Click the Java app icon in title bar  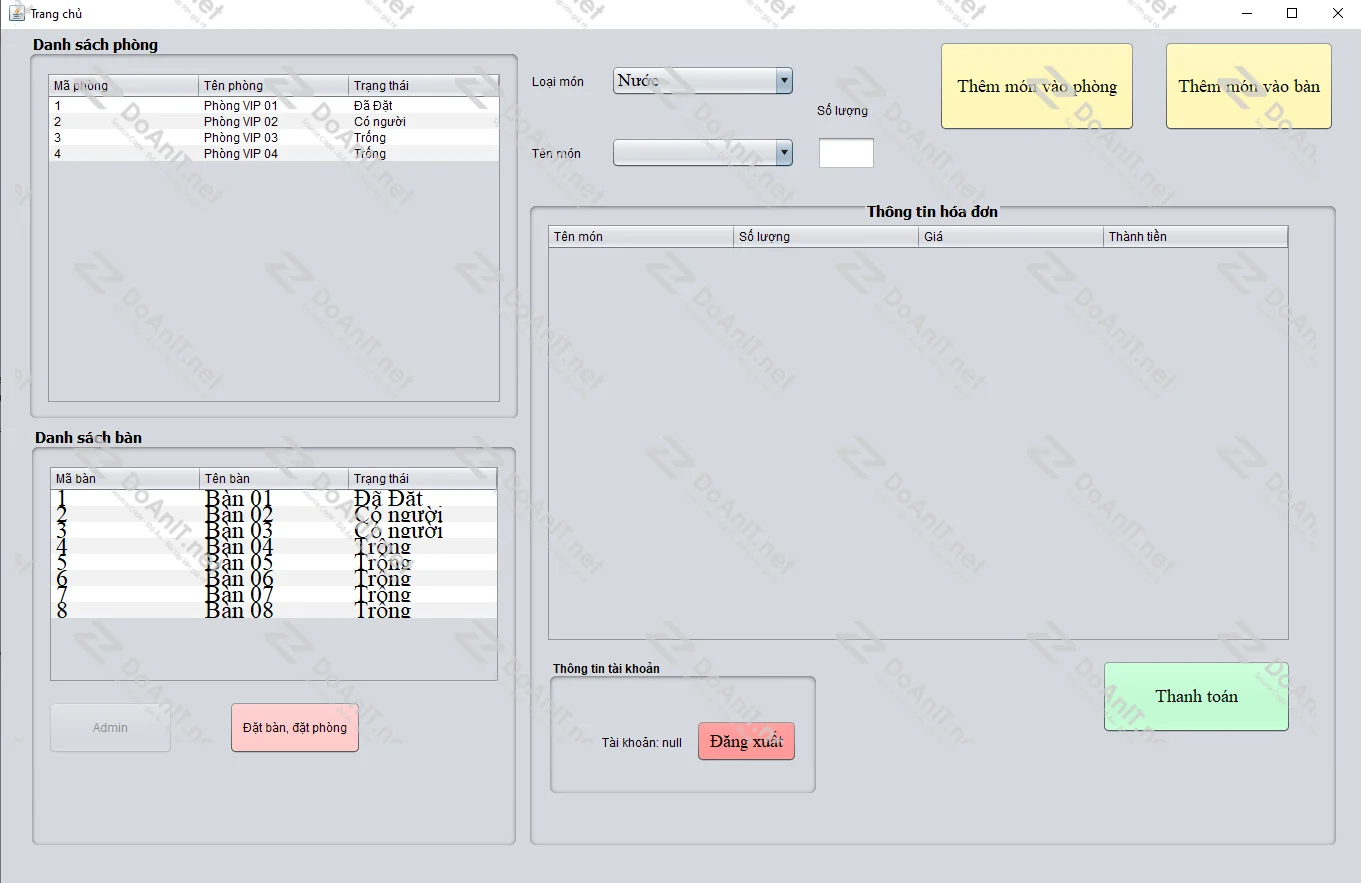pos(16,13)
